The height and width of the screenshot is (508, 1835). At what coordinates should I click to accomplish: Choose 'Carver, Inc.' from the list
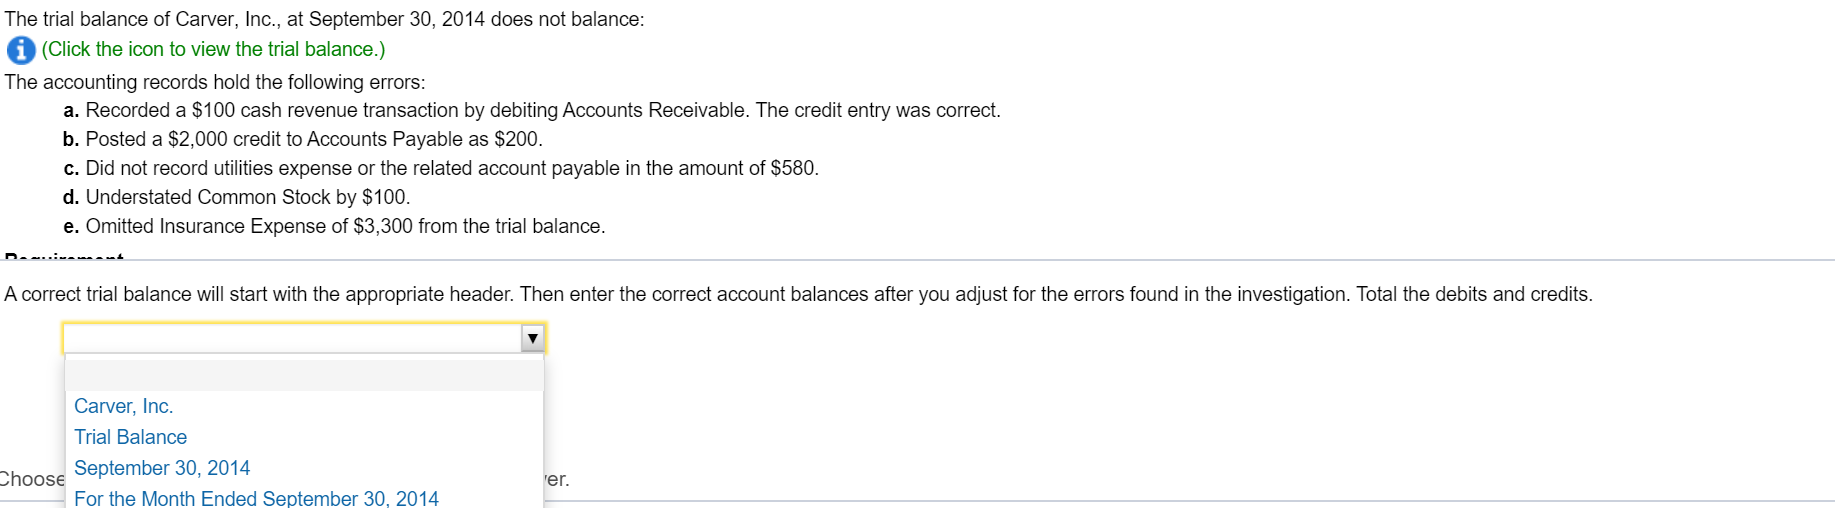click(124, 406)
